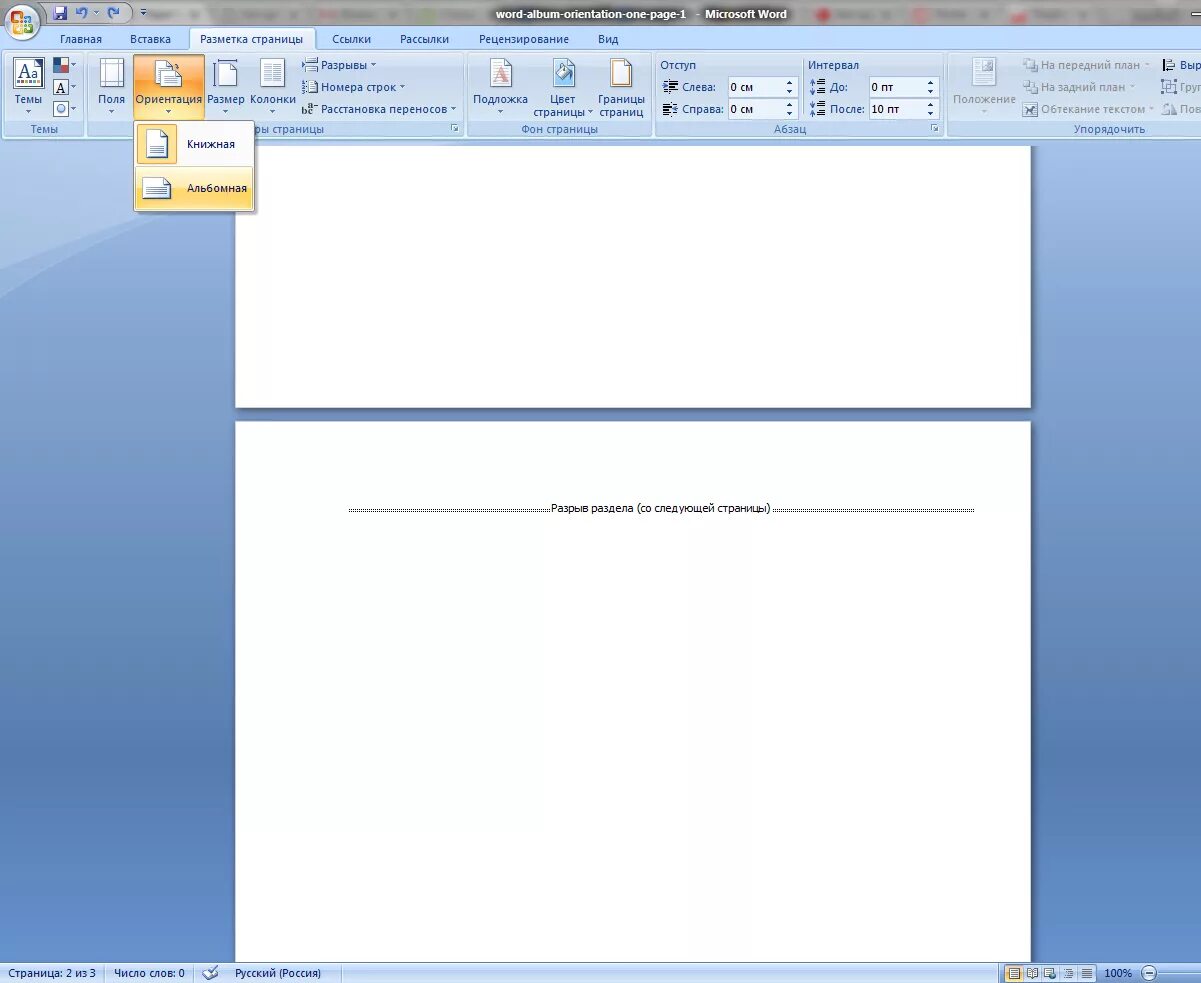1201x983 pixels.
Task: Open the proofing errors check icon
Action: (210, 973)
